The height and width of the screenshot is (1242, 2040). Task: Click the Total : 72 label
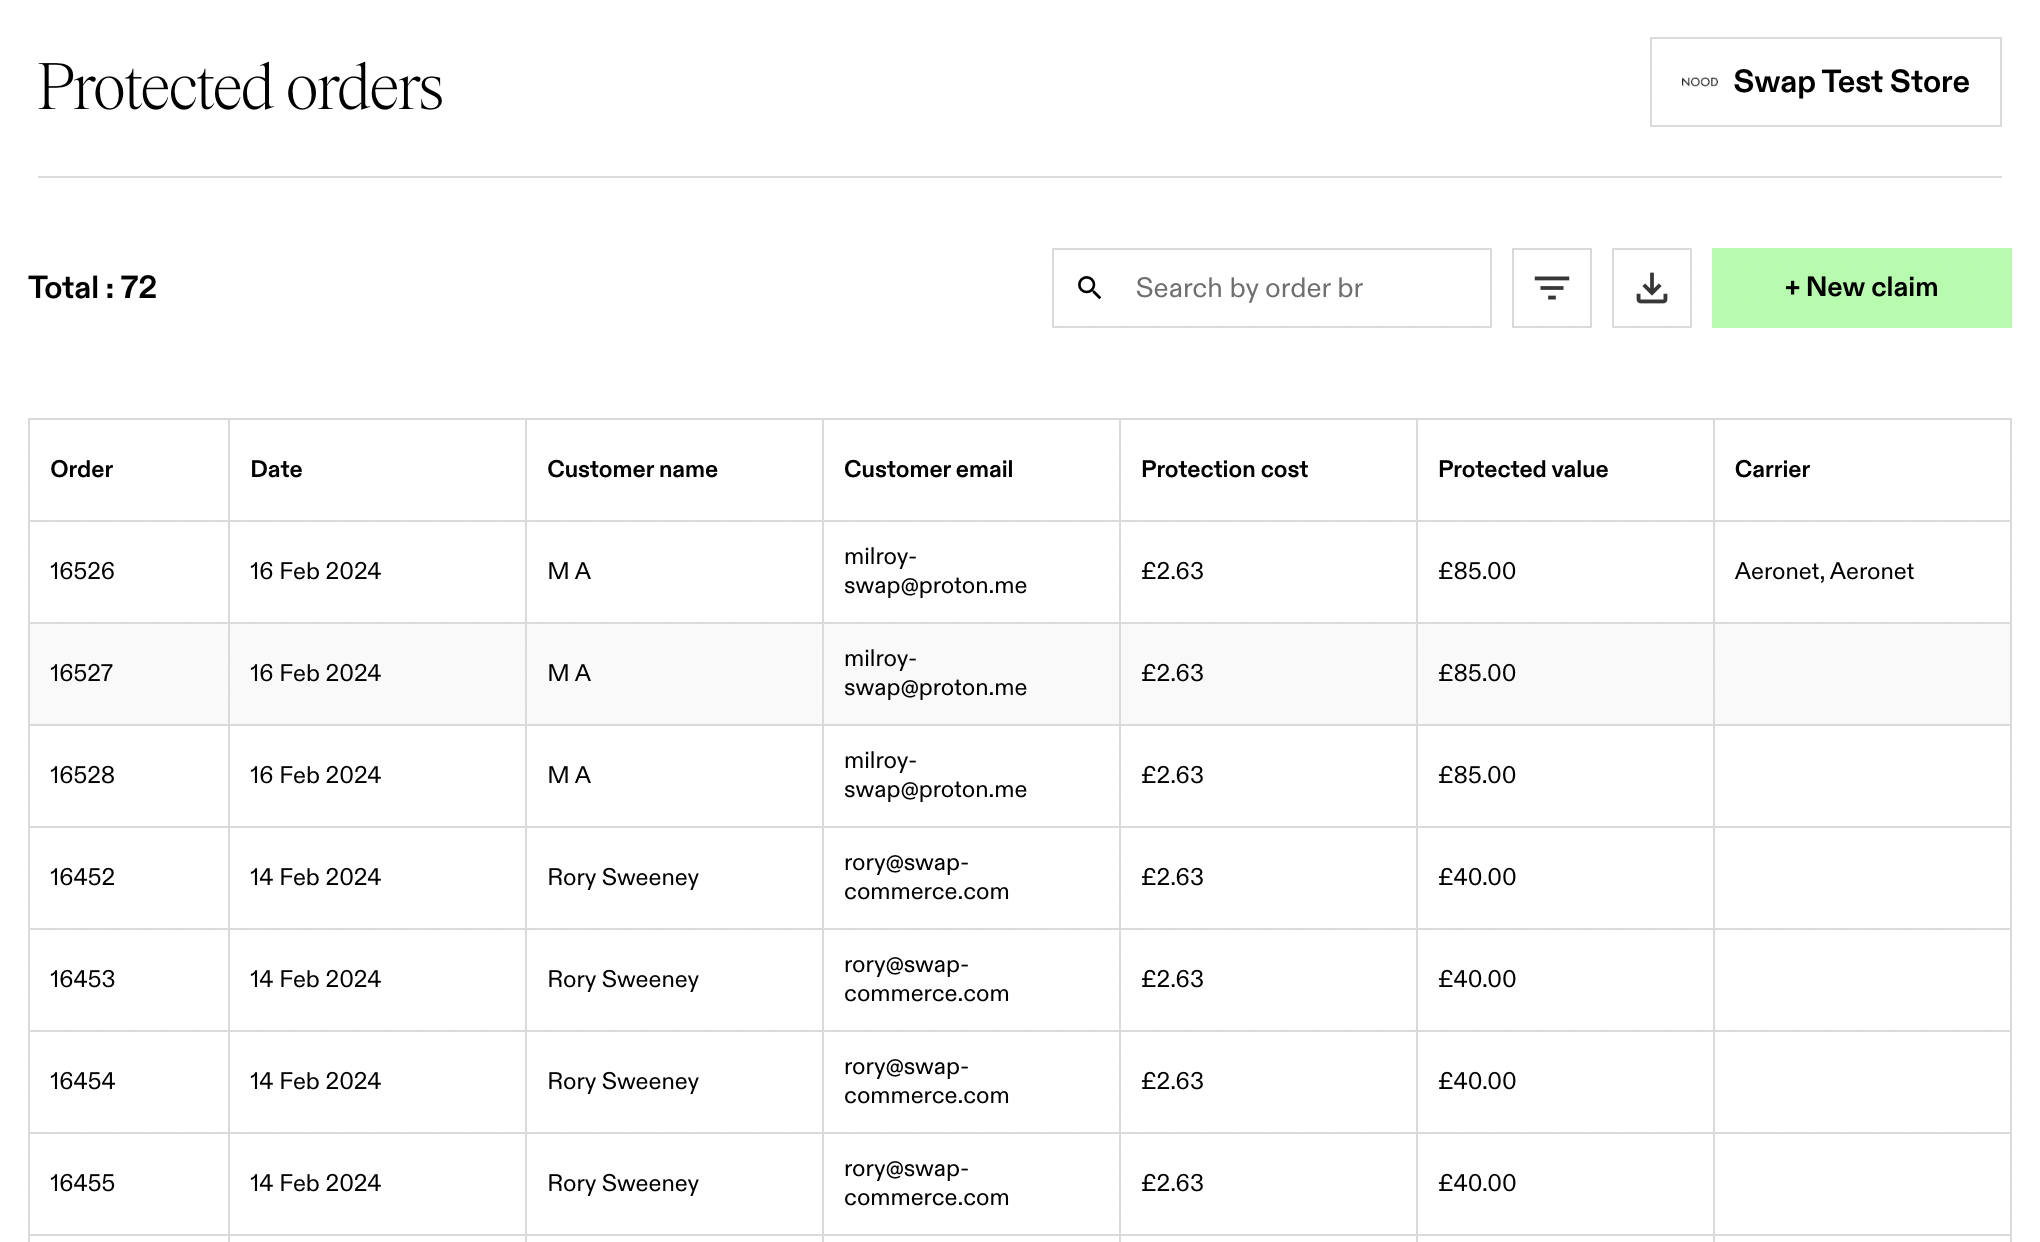(93, 288)
